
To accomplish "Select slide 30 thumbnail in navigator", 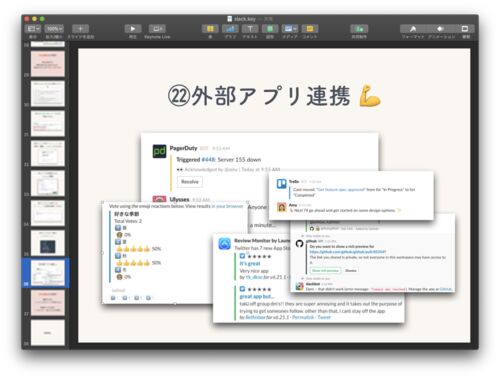I will (48, 93).
